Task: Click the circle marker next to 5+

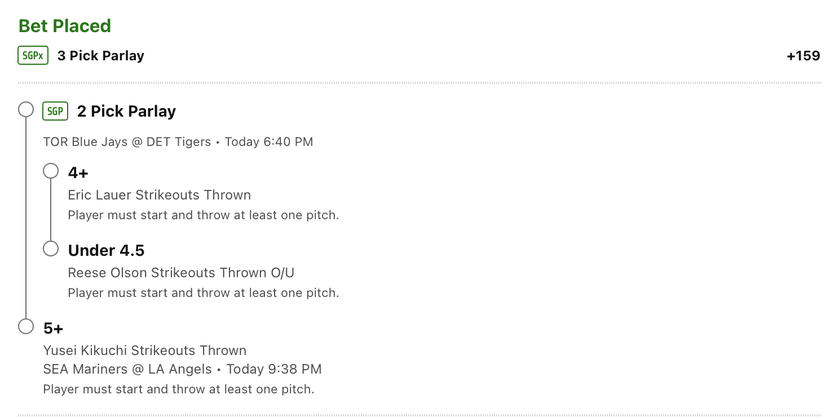Action: pos(26,326)
